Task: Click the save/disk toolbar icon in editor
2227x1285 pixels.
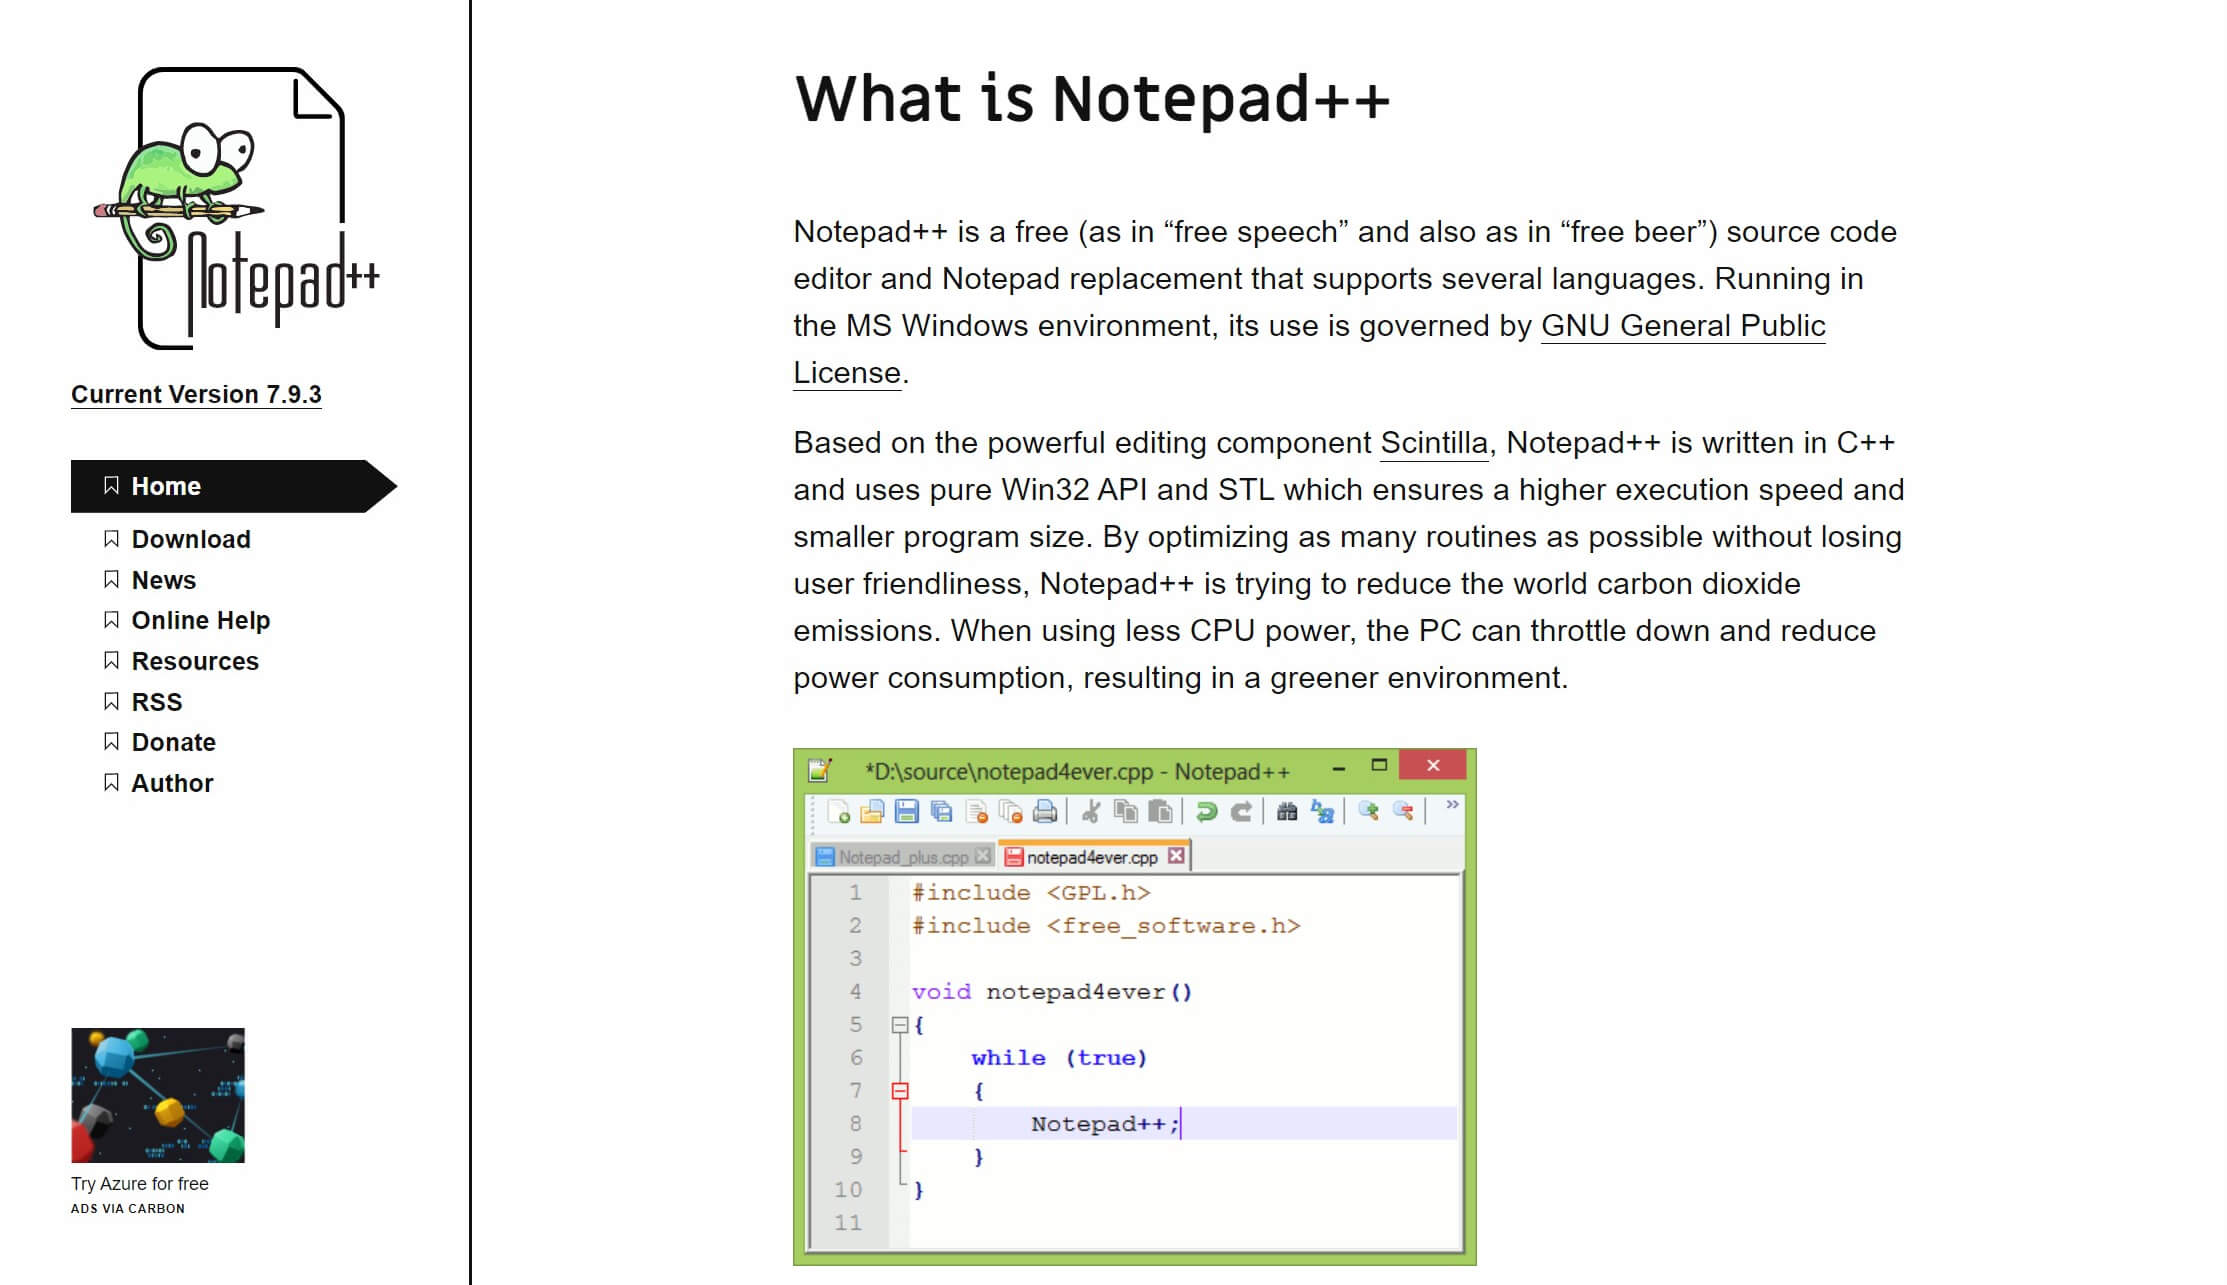Action: 904,812
